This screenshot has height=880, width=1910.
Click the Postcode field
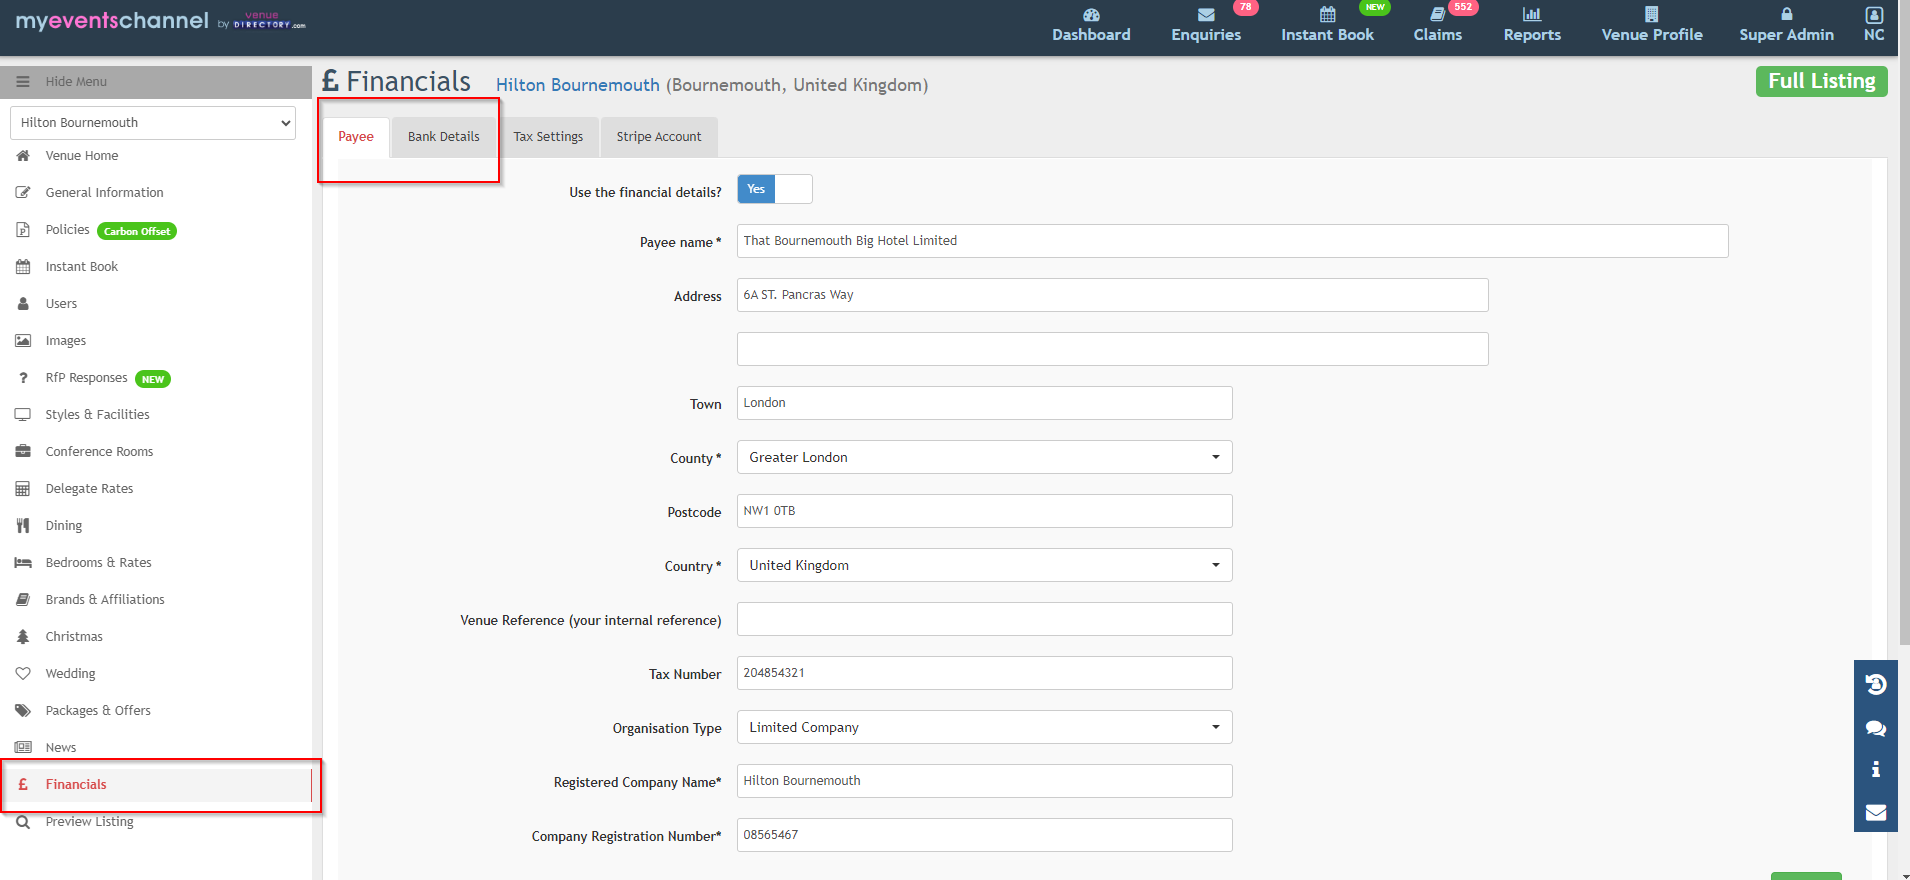[x=984, y=511]
